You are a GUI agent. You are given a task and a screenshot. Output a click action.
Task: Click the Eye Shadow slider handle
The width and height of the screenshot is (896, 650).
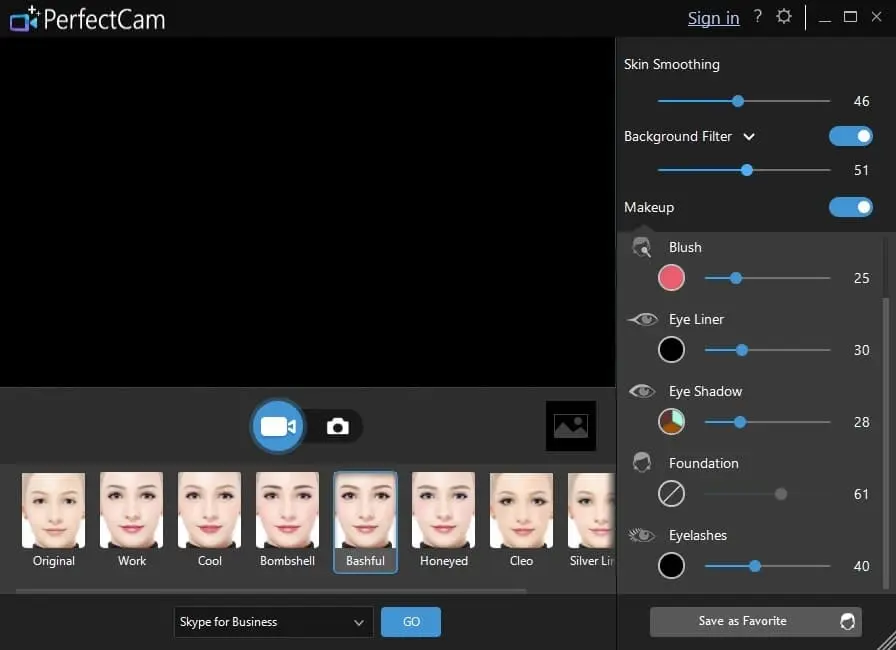(x=740, y=422)
